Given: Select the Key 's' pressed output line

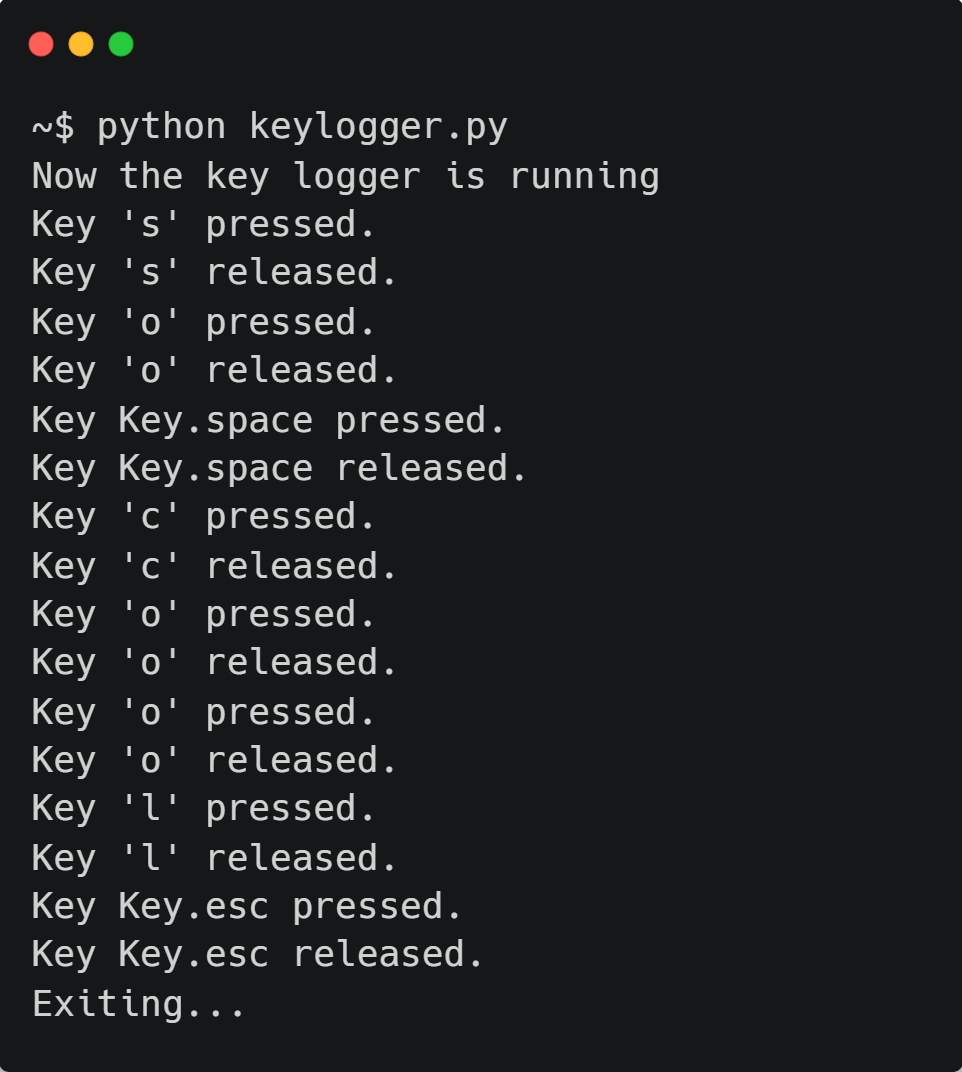Looking at the screenshot, I should [203, 226].
